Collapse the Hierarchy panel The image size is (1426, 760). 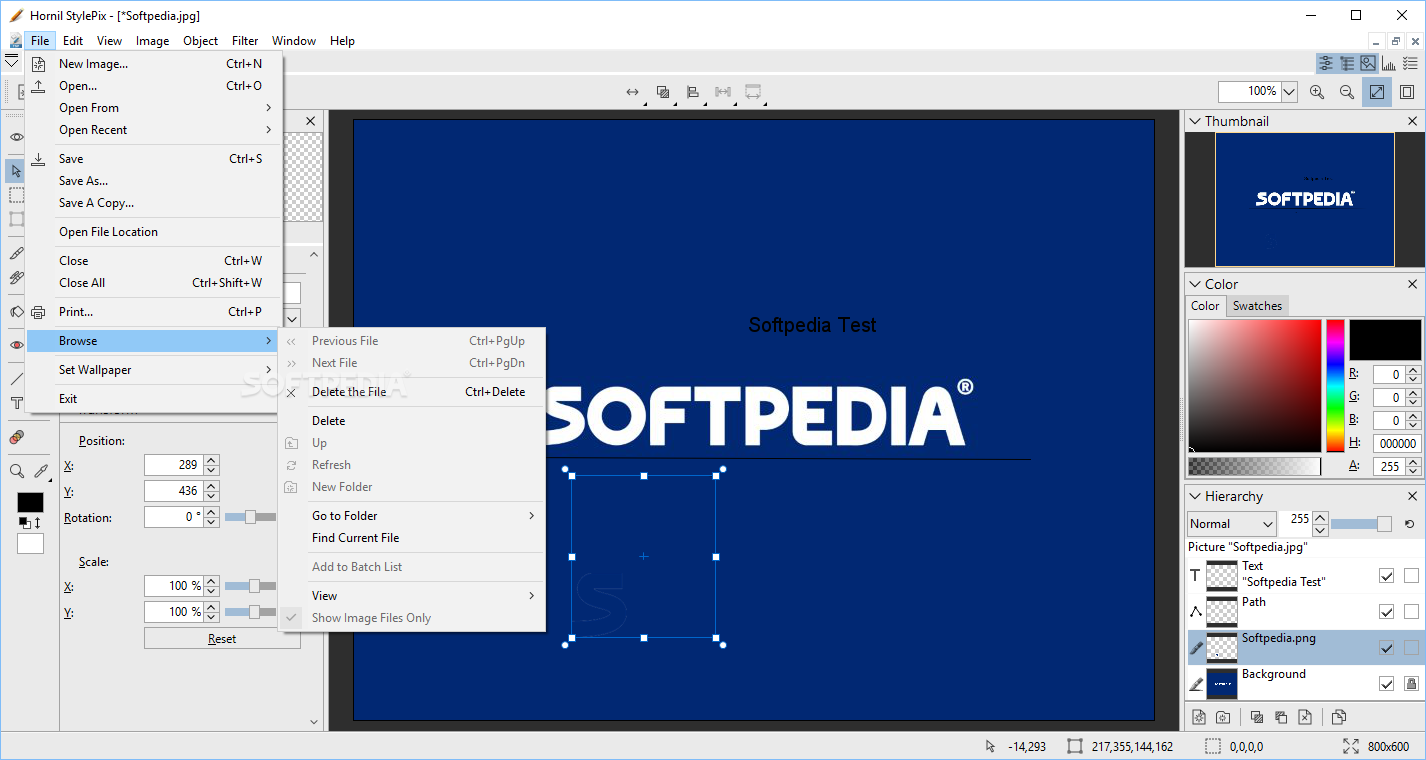tap(1194, 496)
